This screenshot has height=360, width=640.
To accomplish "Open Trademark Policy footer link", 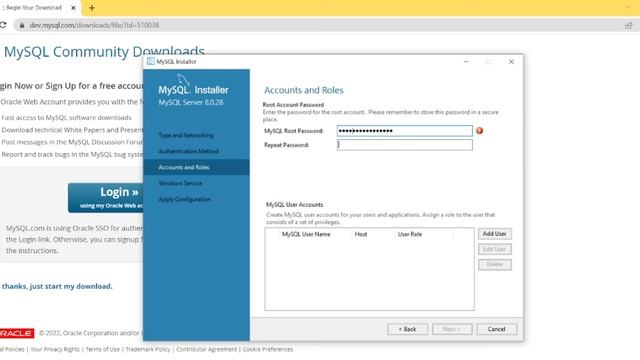I will [x=148, y=349].
